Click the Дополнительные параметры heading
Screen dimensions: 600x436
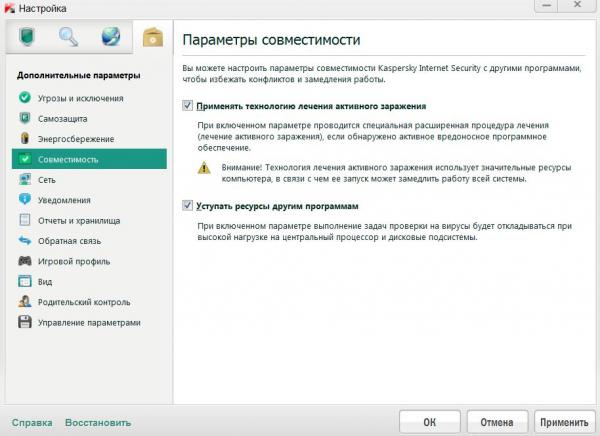[78, 75]
